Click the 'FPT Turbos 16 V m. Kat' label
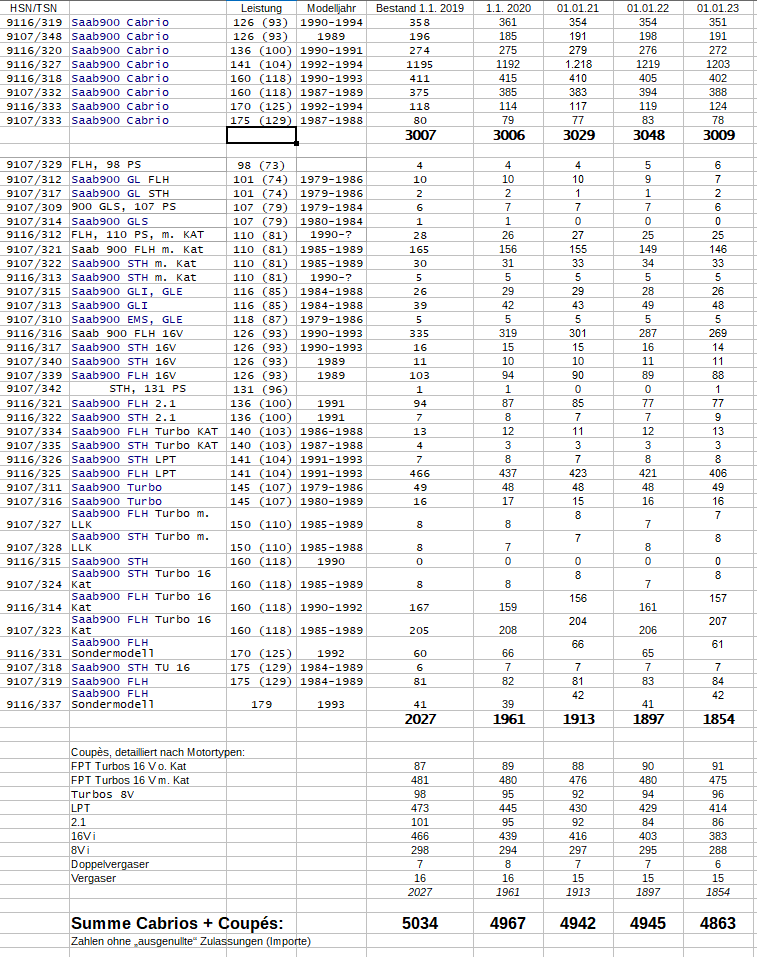Image resolution: width=757 pixels, height=957 pixels. 130,780
